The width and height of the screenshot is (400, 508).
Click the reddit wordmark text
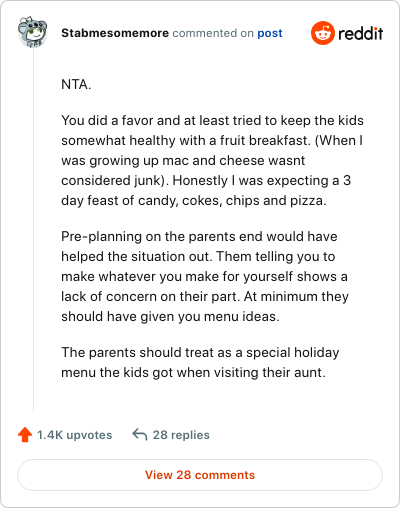(x=360, y=33)
